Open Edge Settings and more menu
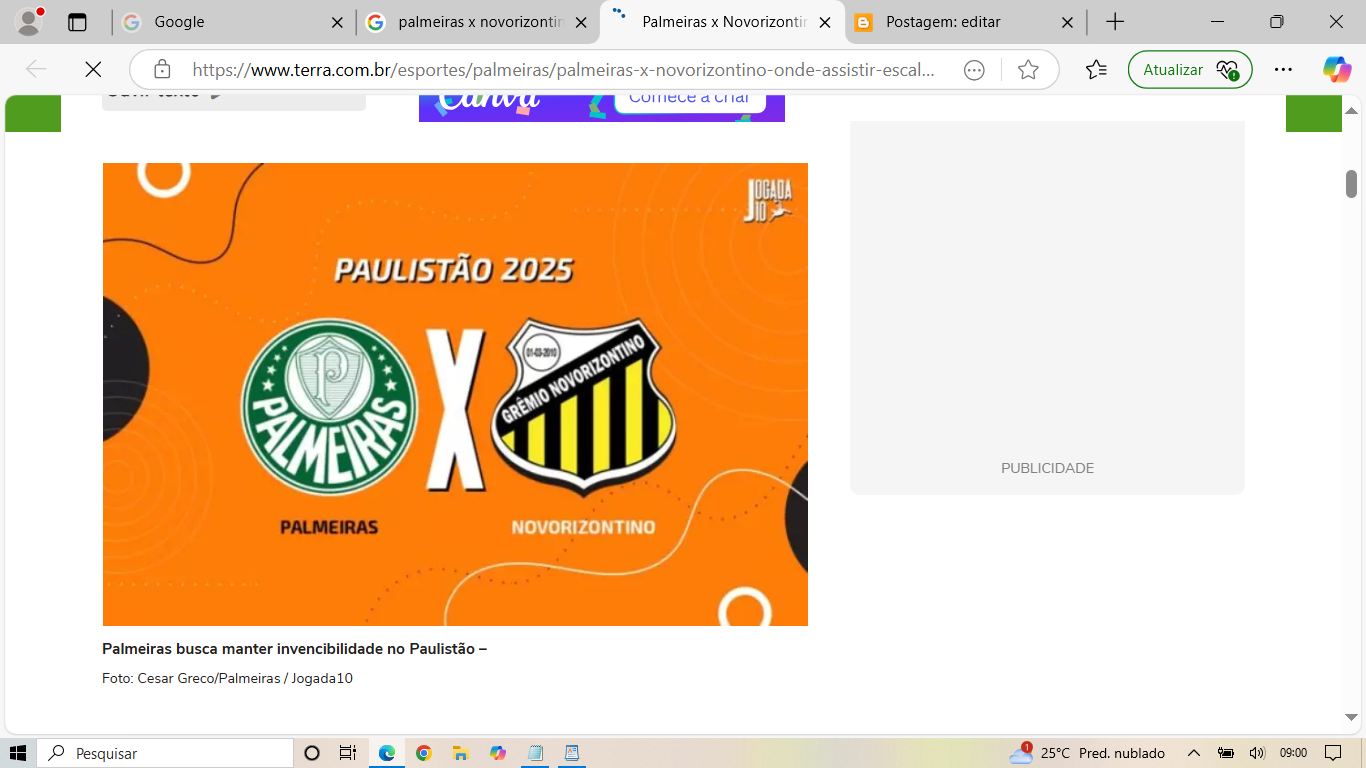 1283,70
